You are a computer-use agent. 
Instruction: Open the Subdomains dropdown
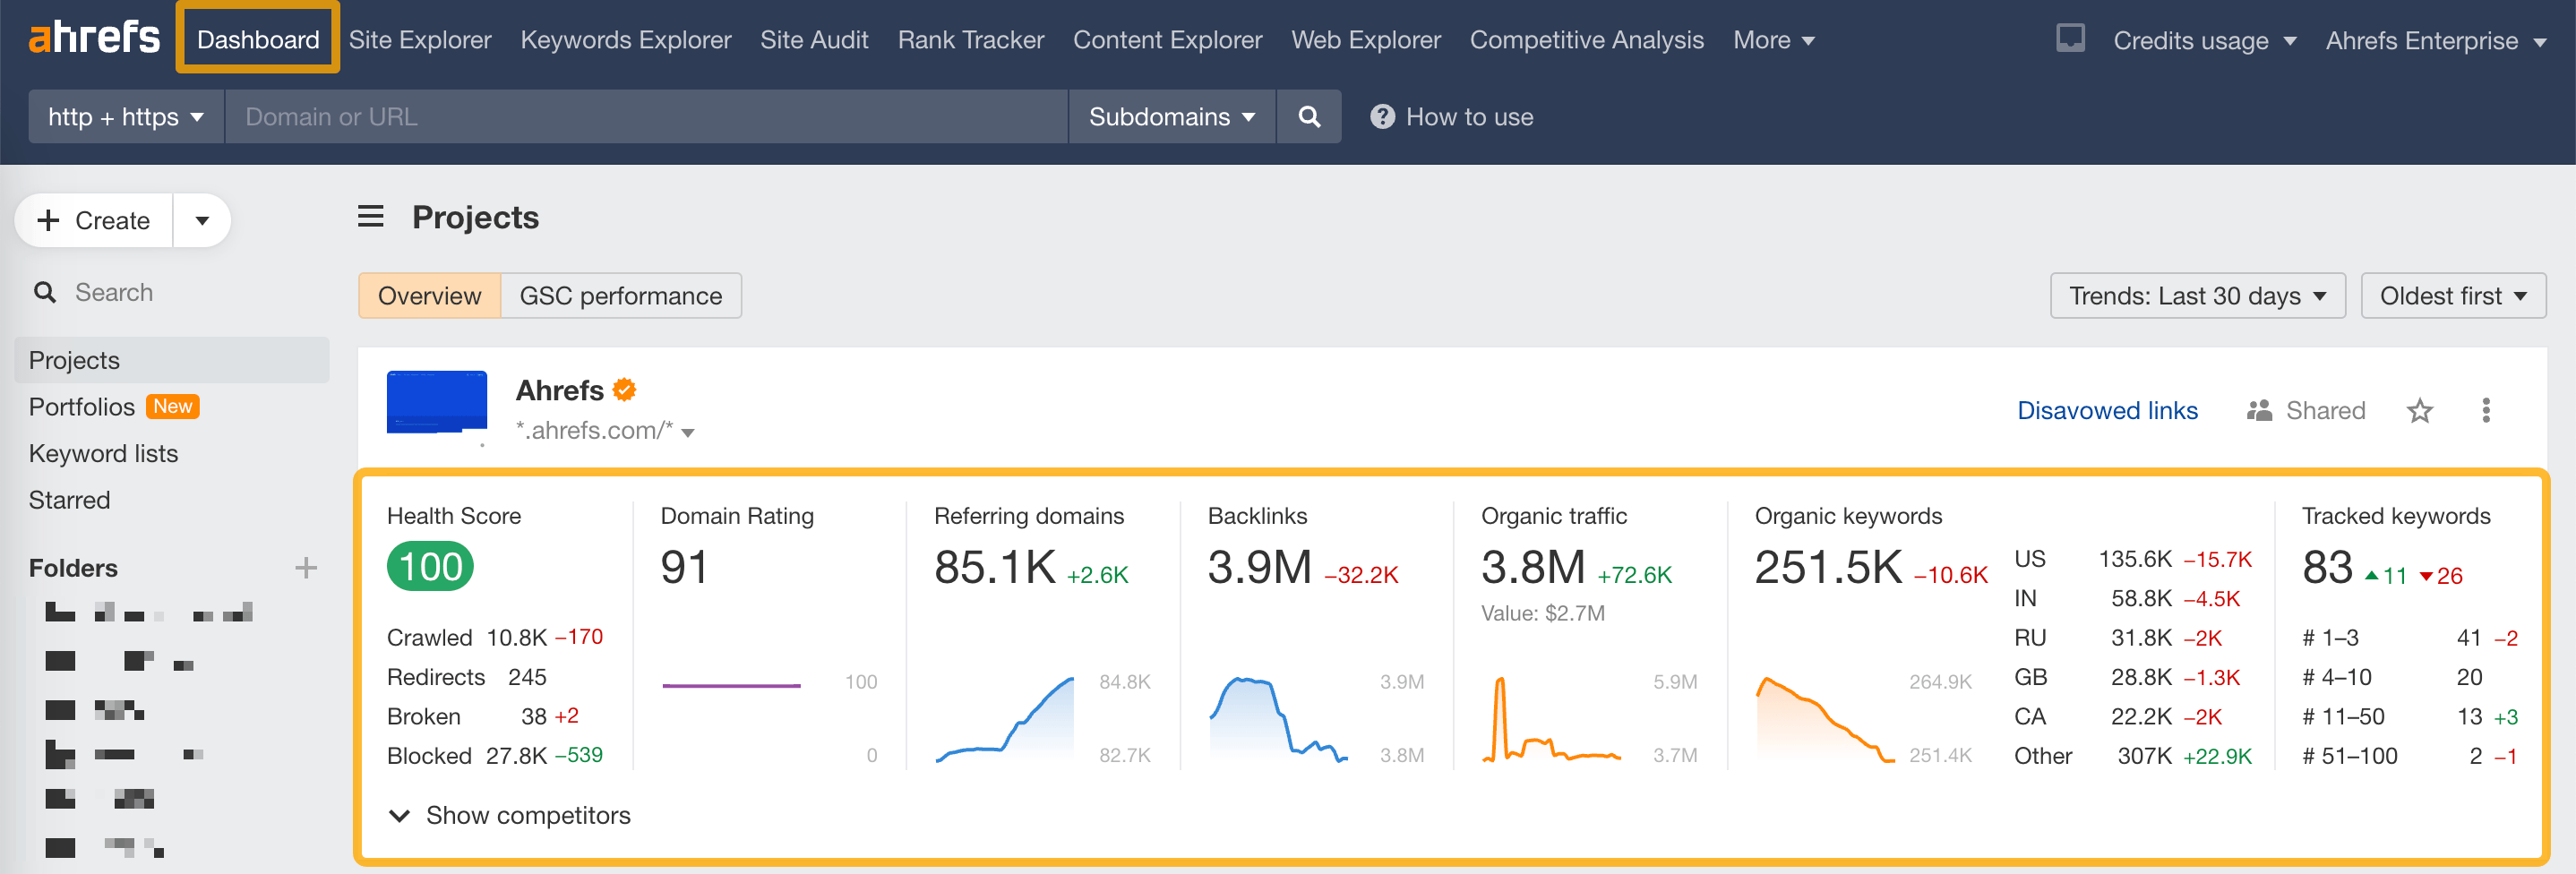pyautogui.click(x=1170, y=116)
